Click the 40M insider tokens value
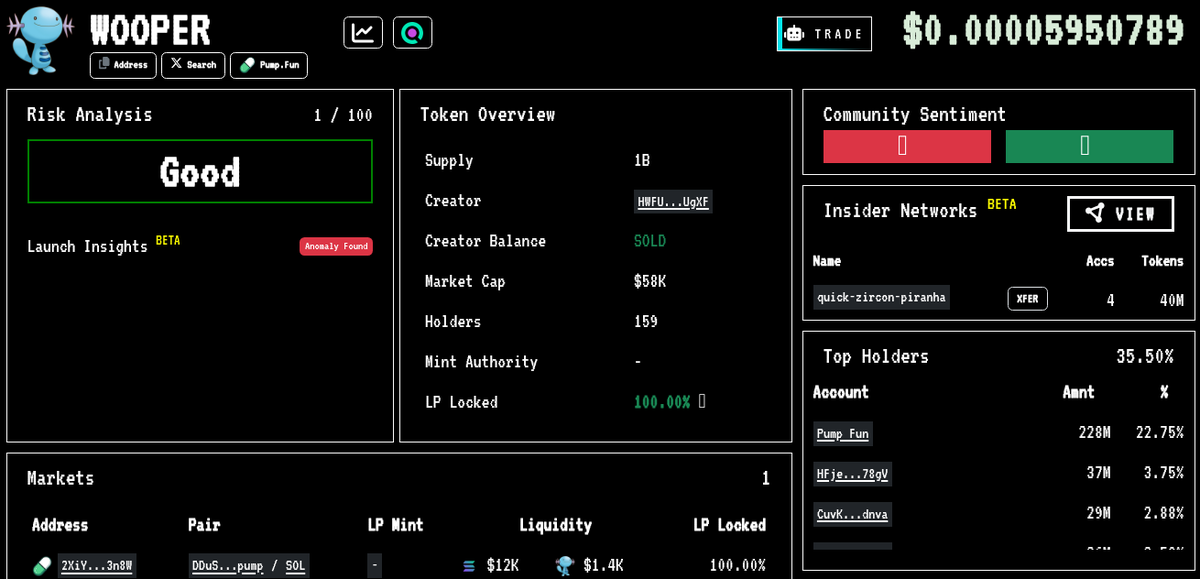 [x=1172, y=299]
